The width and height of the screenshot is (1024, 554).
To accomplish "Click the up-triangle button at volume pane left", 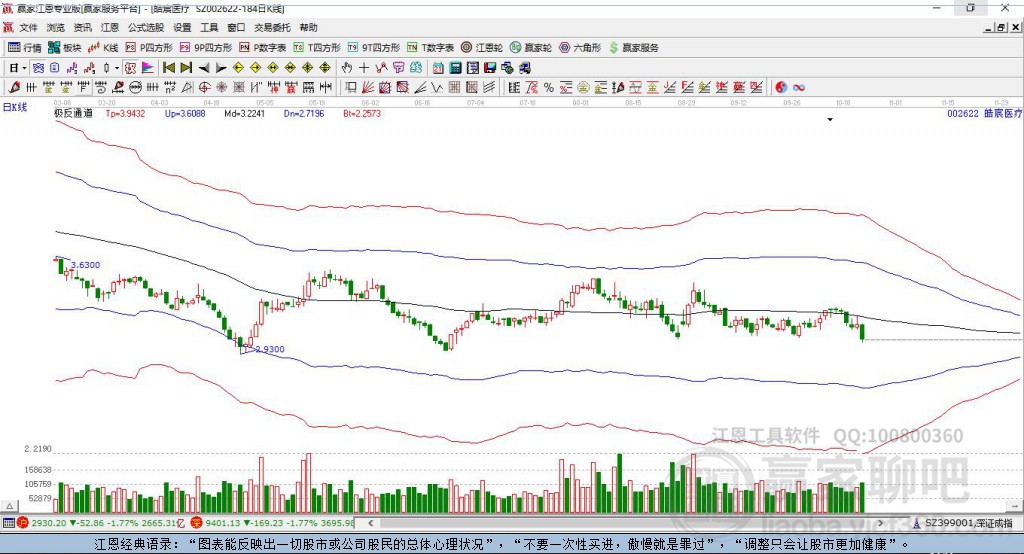I will pyautogui.click(x=9, y=506).
